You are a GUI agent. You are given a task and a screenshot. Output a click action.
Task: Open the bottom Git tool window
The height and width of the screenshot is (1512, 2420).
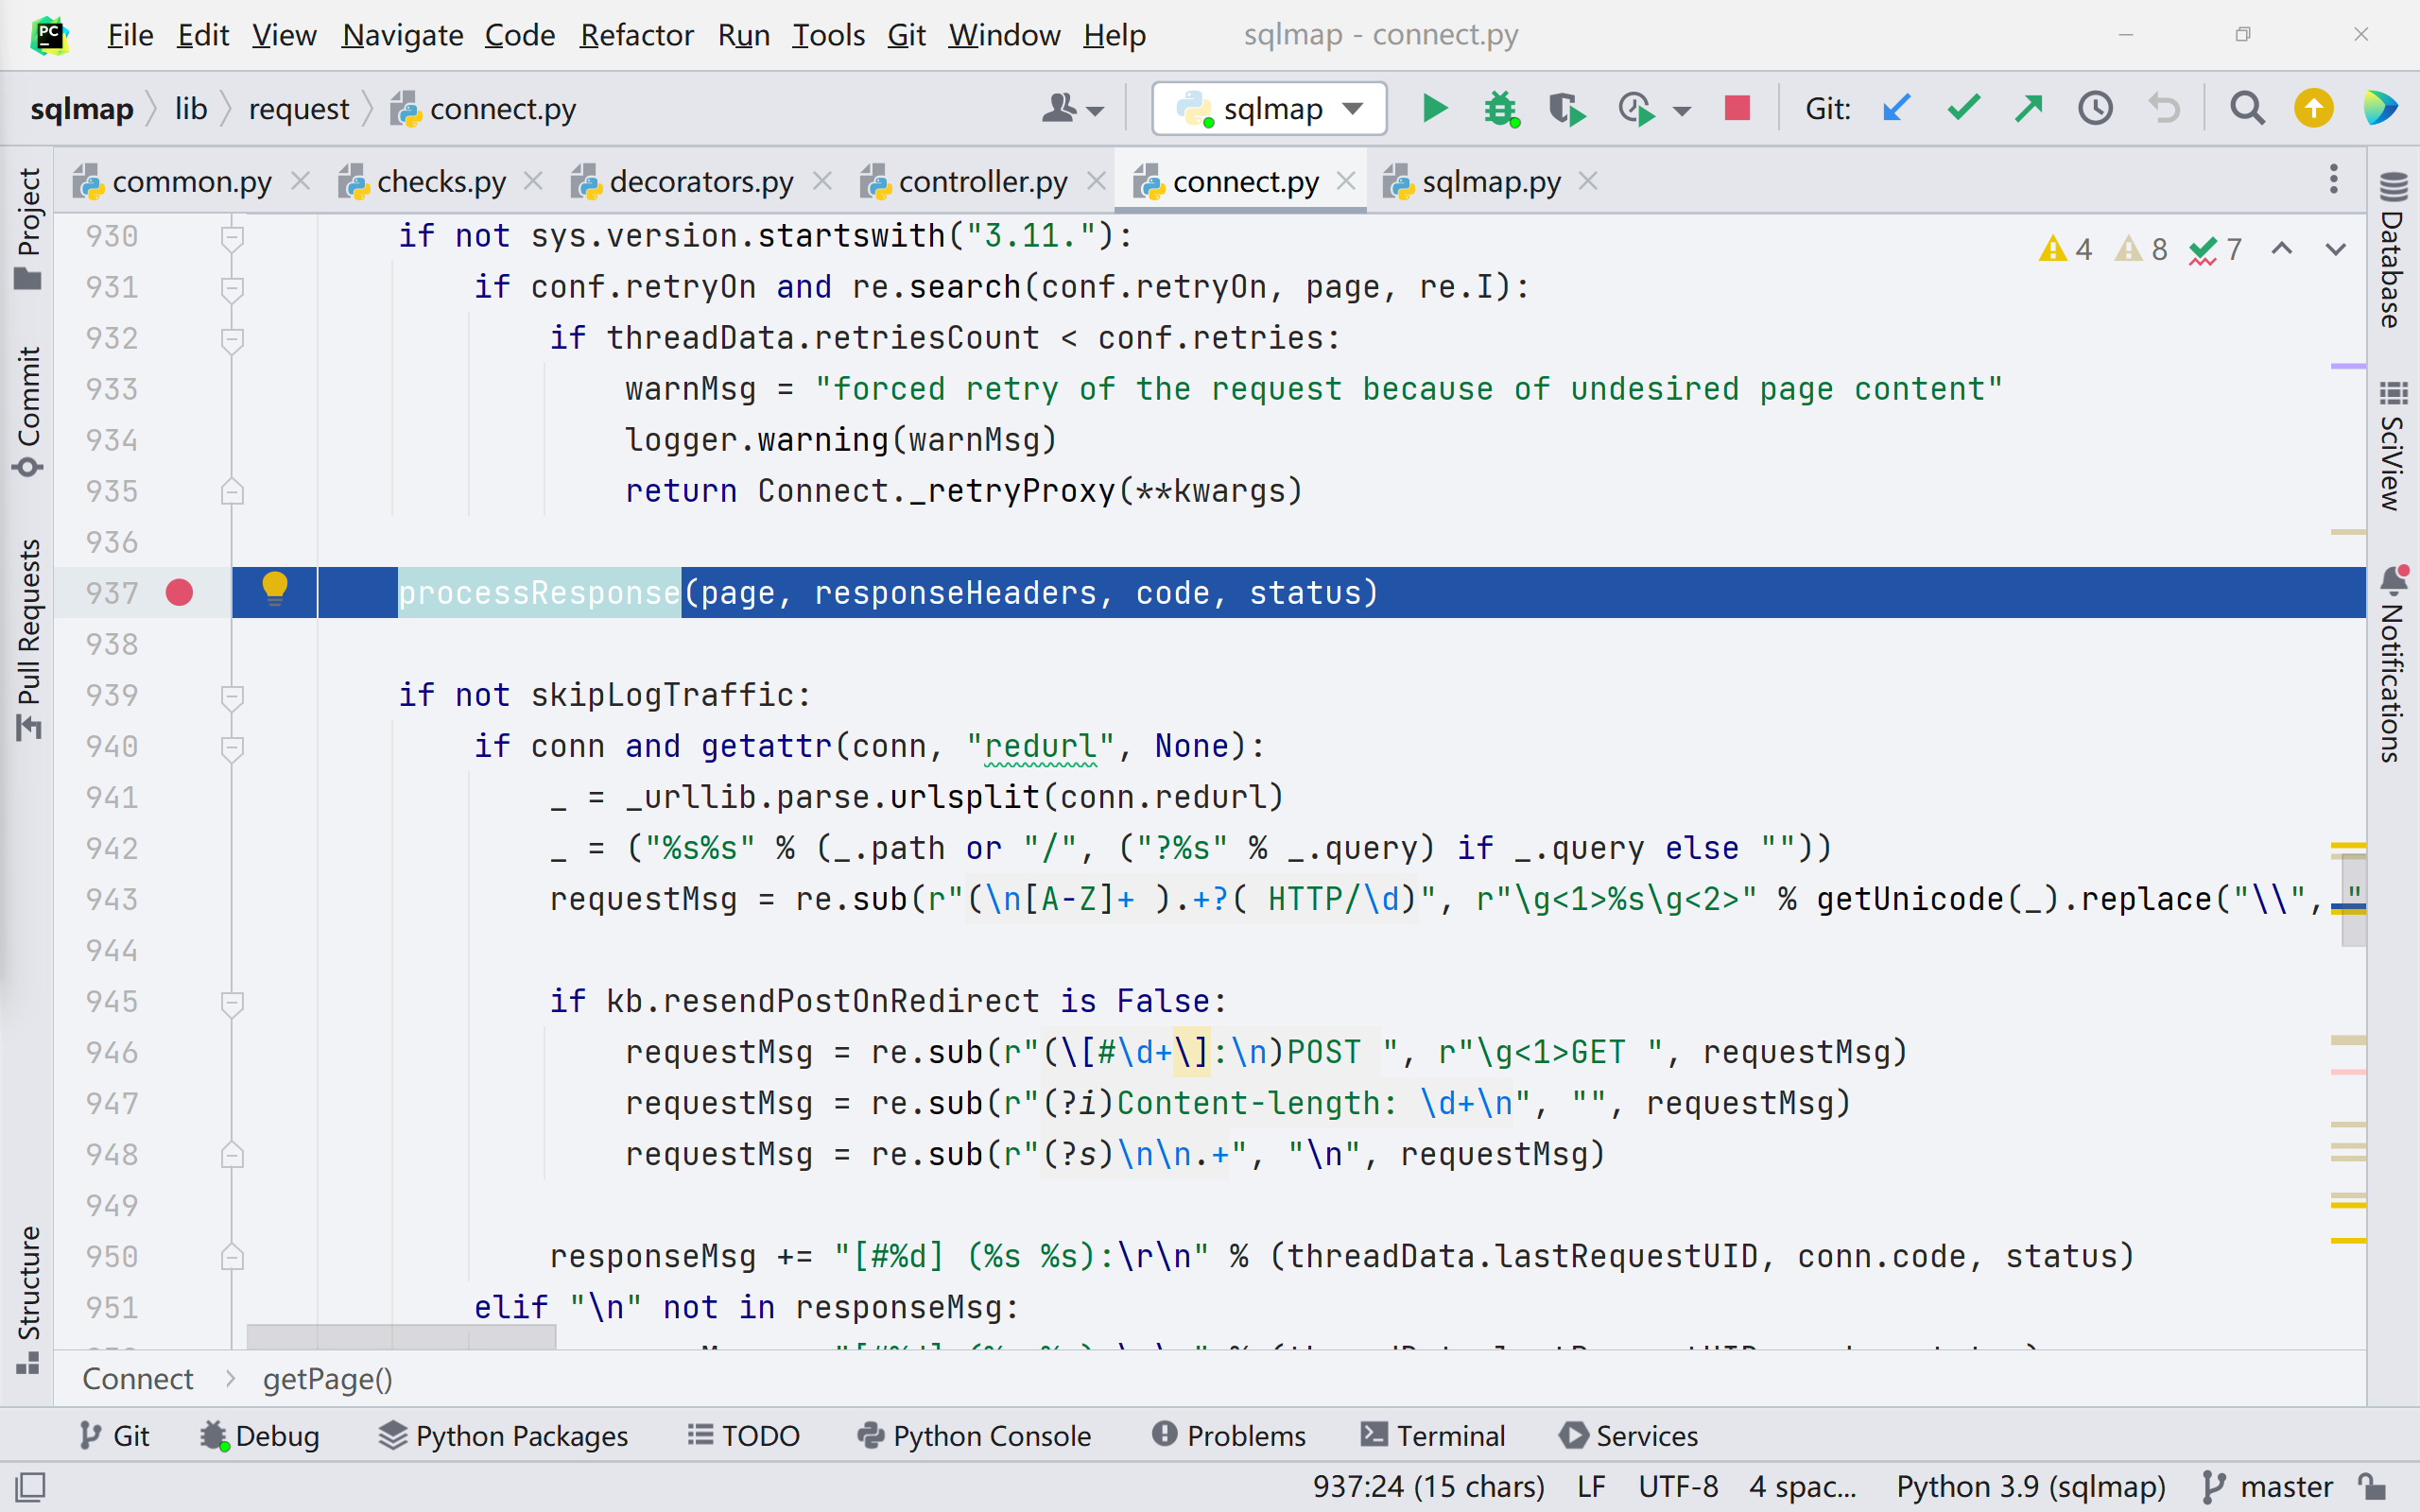(x=114, y=1436)
